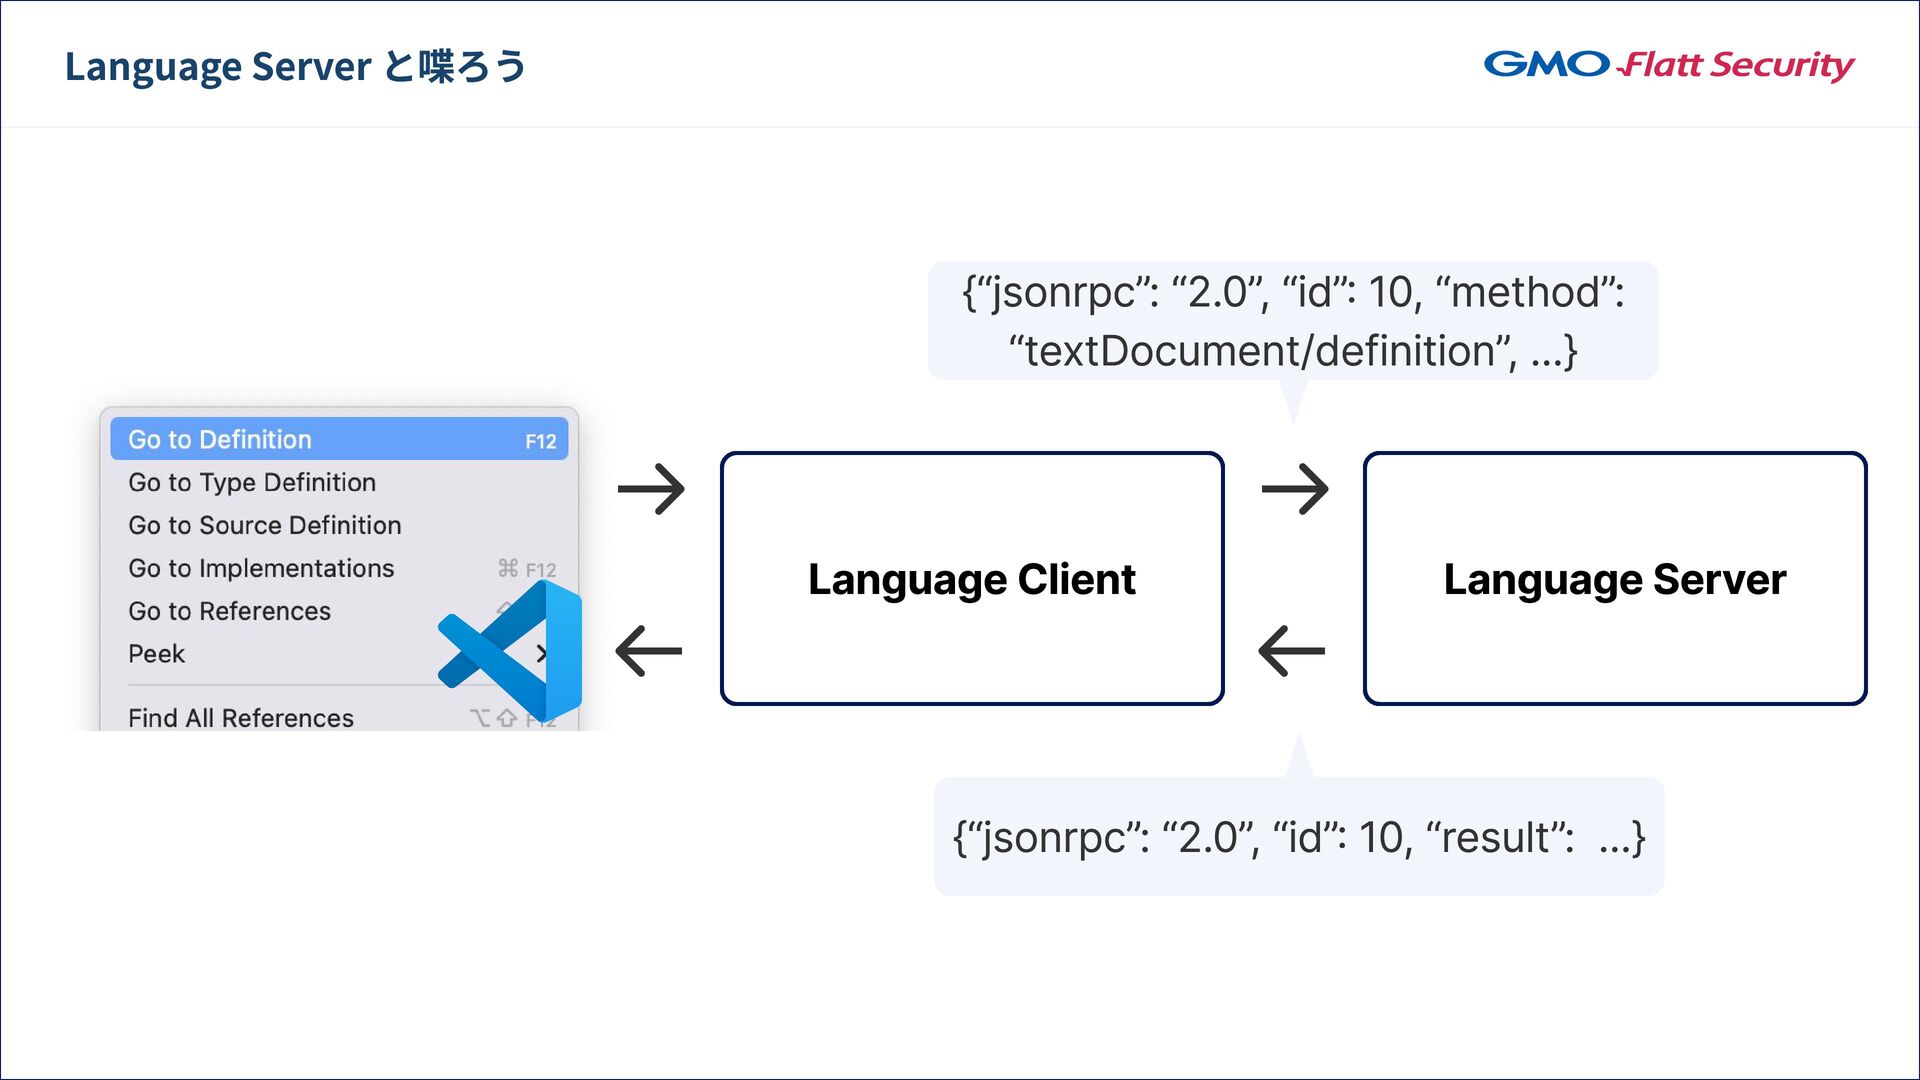Click the jsonrpc result response bubble

pos(1298,837)
